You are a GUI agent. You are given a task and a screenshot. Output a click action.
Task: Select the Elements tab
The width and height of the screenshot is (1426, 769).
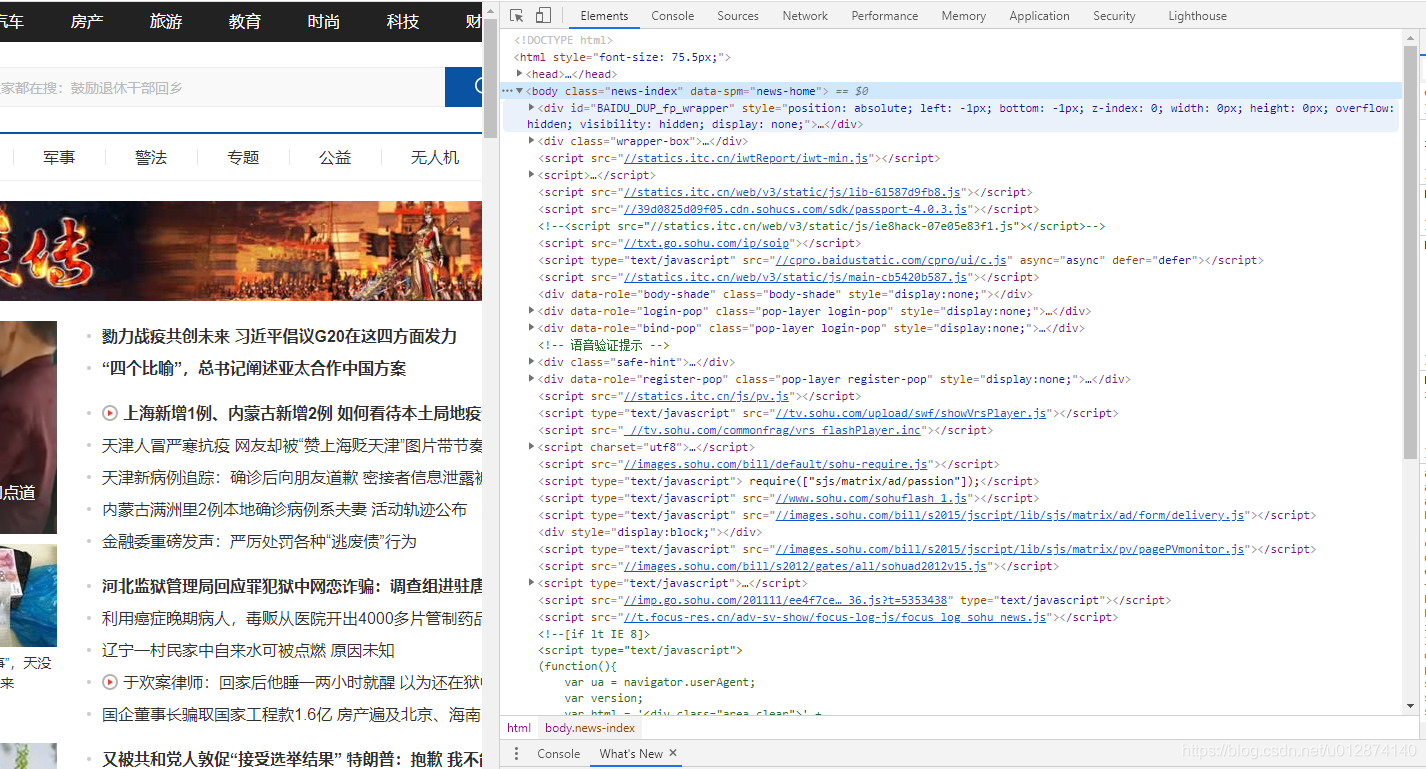click(604, 16)
